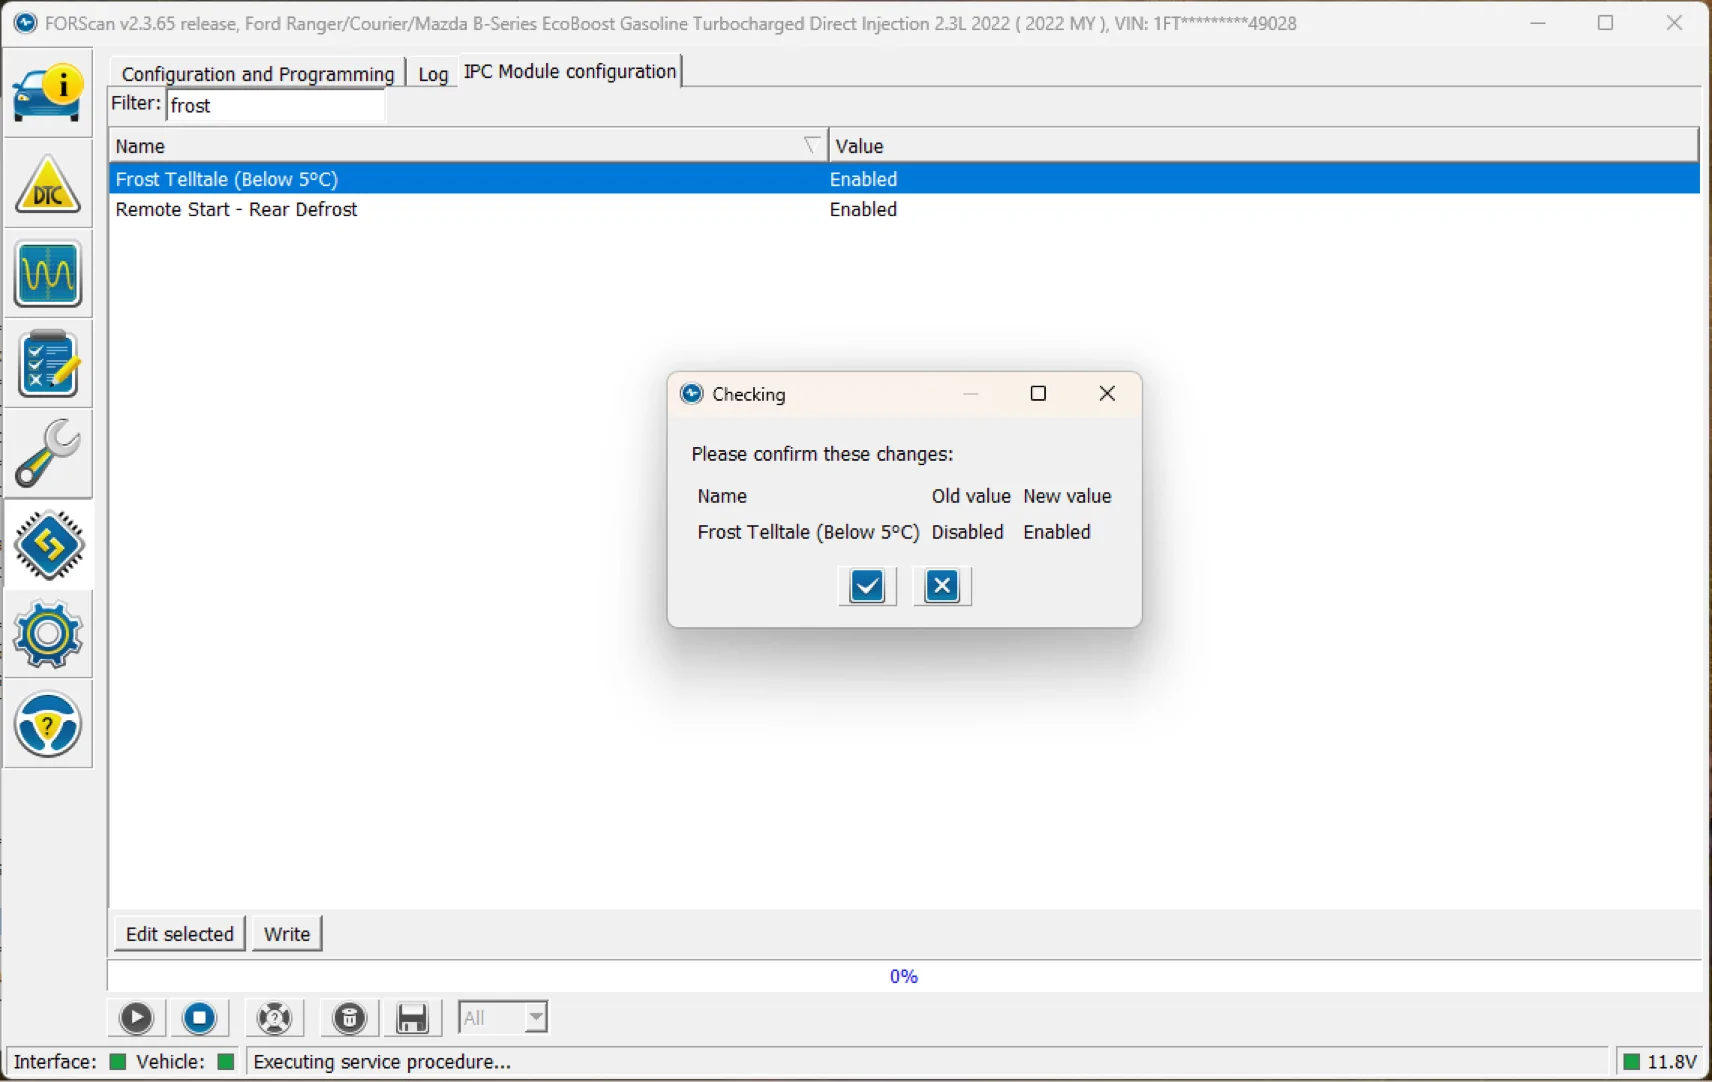Open the chip configuration and programming section
Image resolution: width=1712 pixels, height=1082 pixels.
tap(48, 544)
